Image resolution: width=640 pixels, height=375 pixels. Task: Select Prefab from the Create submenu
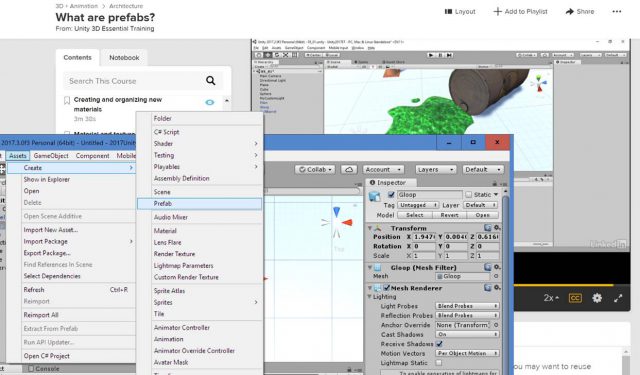200,204
